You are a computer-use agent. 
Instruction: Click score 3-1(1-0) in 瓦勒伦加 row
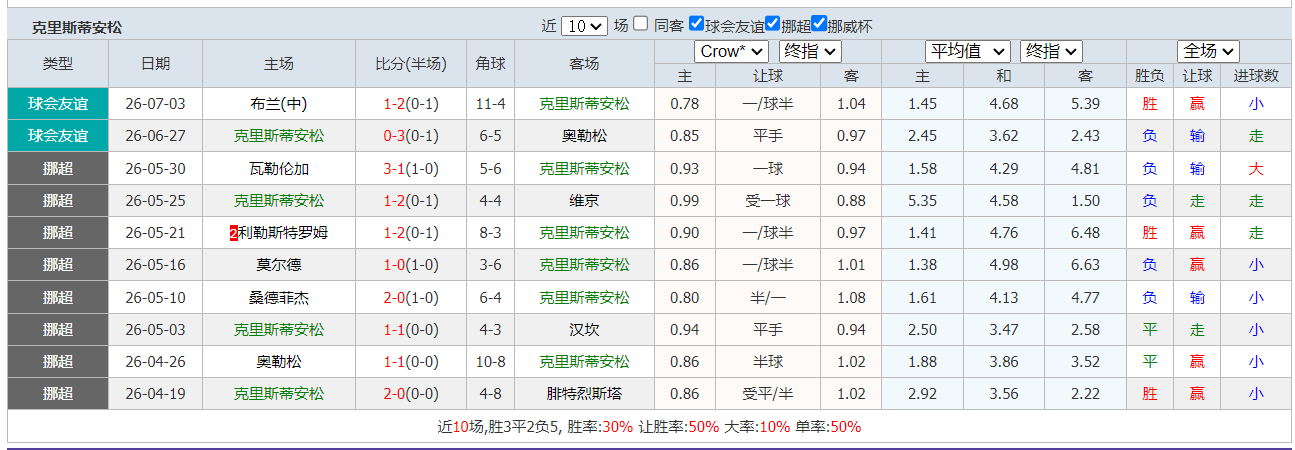(411, 168)
